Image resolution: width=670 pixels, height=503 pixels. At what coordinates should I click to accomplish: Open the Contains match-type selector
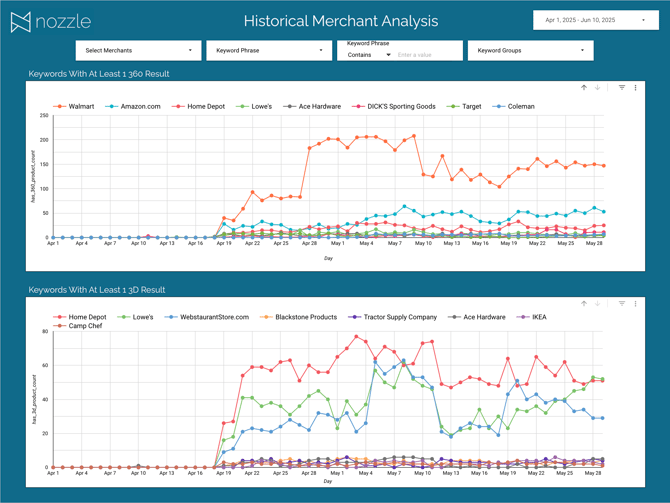coord(368,55)
